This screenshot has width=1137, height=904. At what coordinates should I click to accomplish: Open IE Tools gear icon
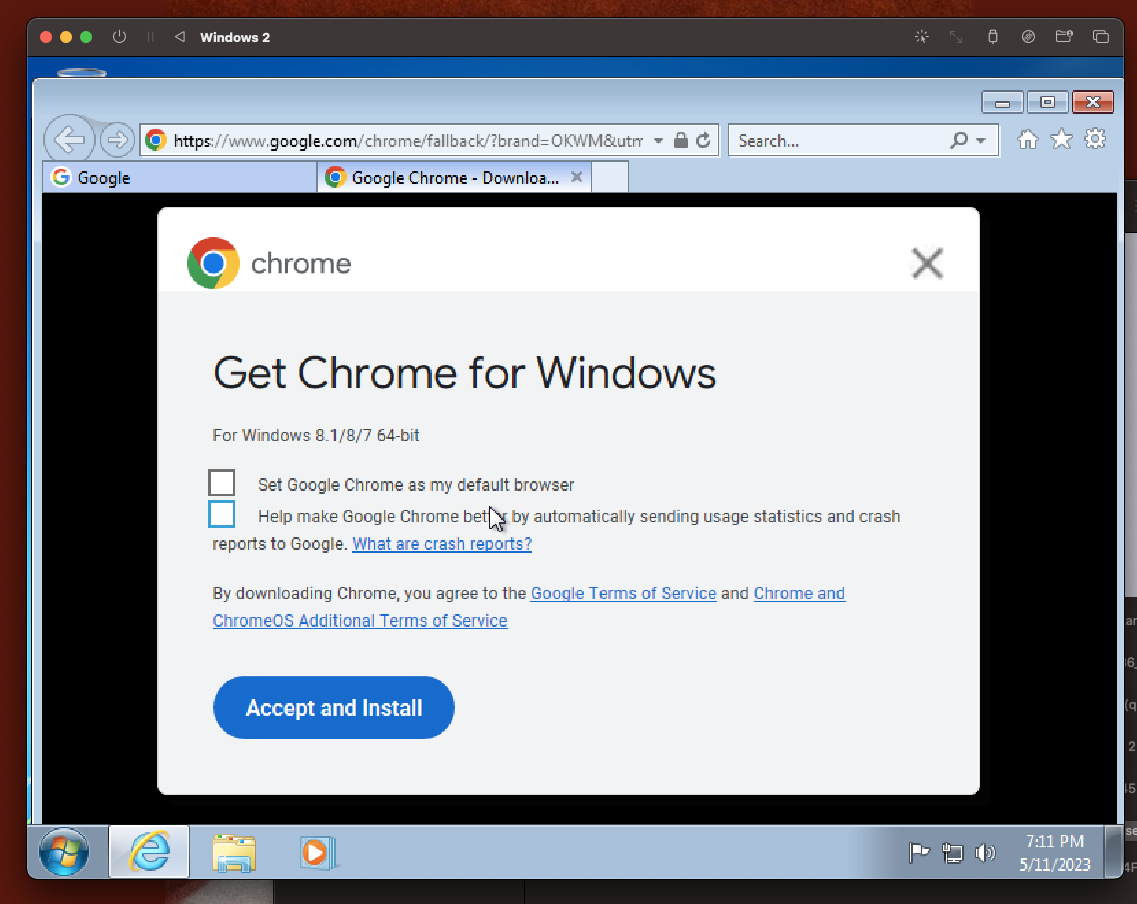click(1095, 139)
